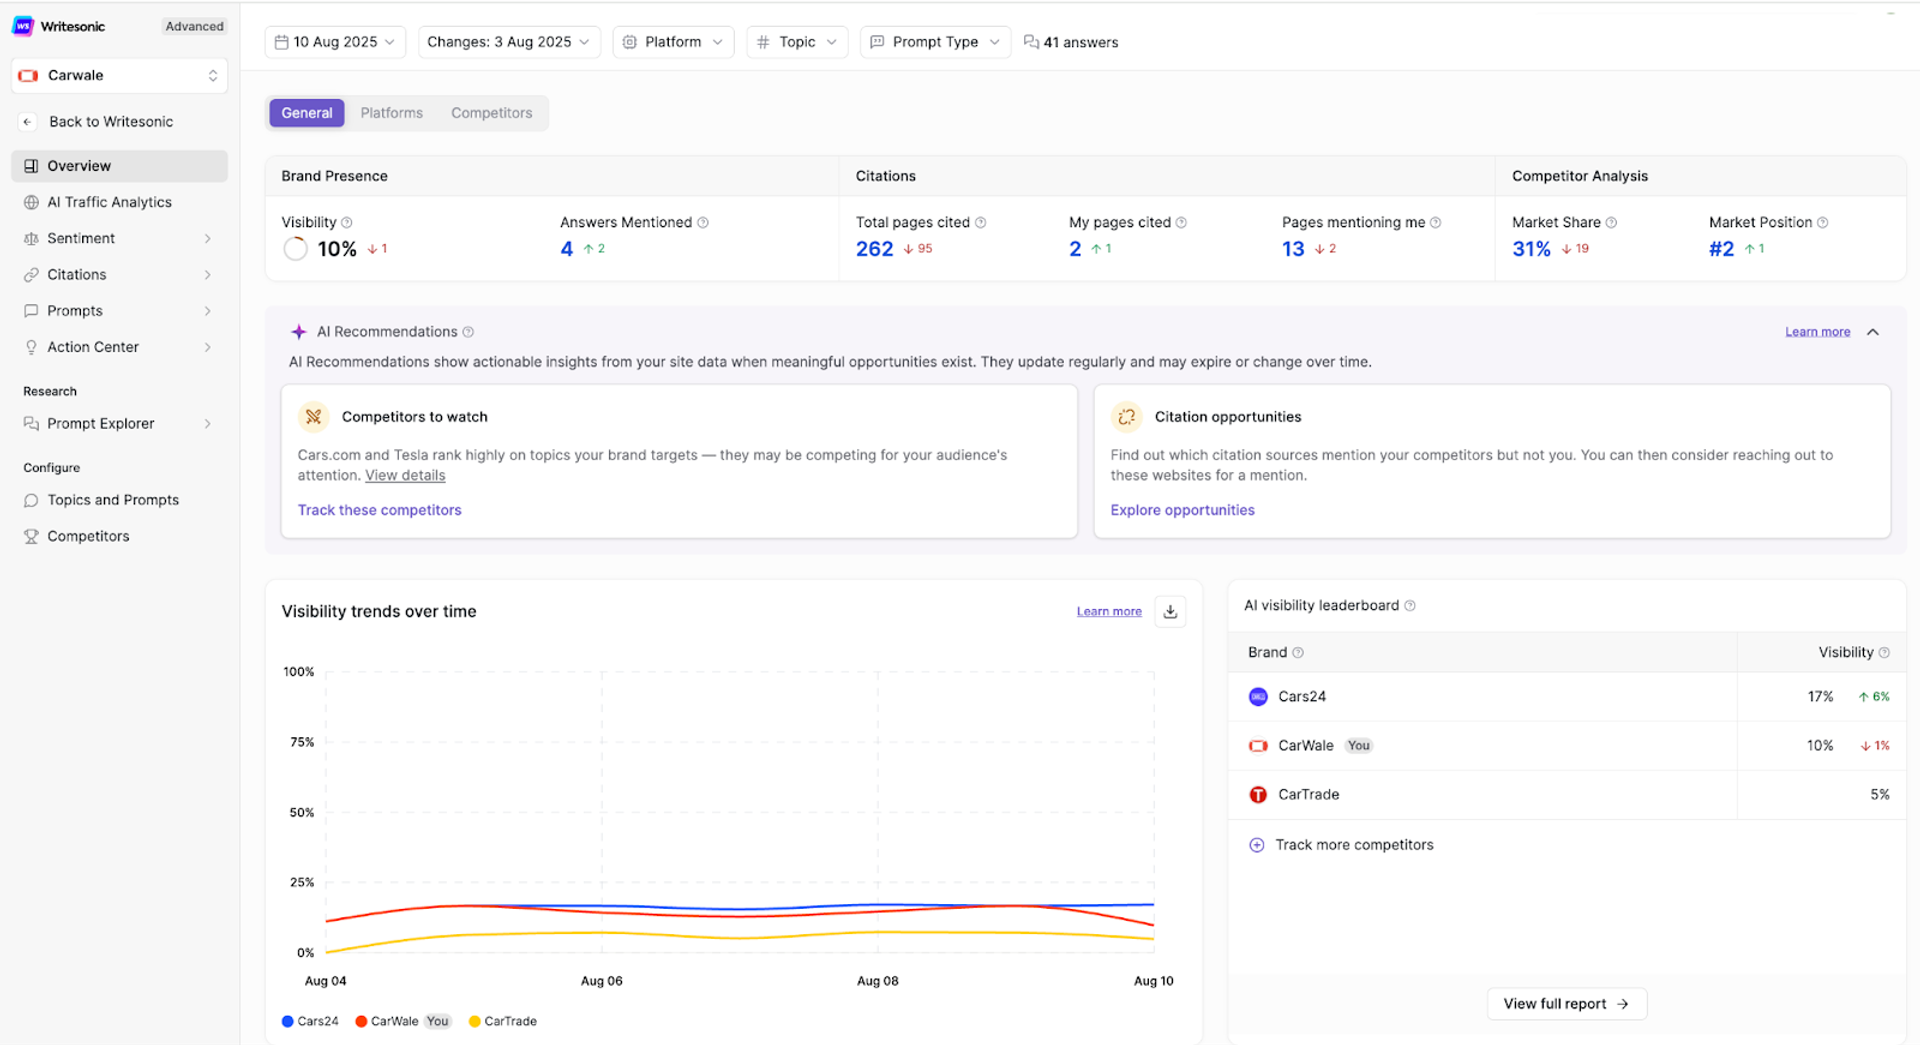
Task: Click the info icon next to Answers Mentioned
Action: pos(703,223)
